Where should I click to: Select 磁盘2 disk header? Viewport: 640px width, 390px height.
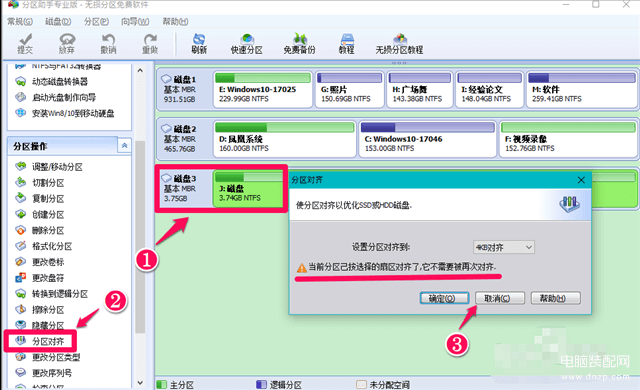tap(184, 139)
